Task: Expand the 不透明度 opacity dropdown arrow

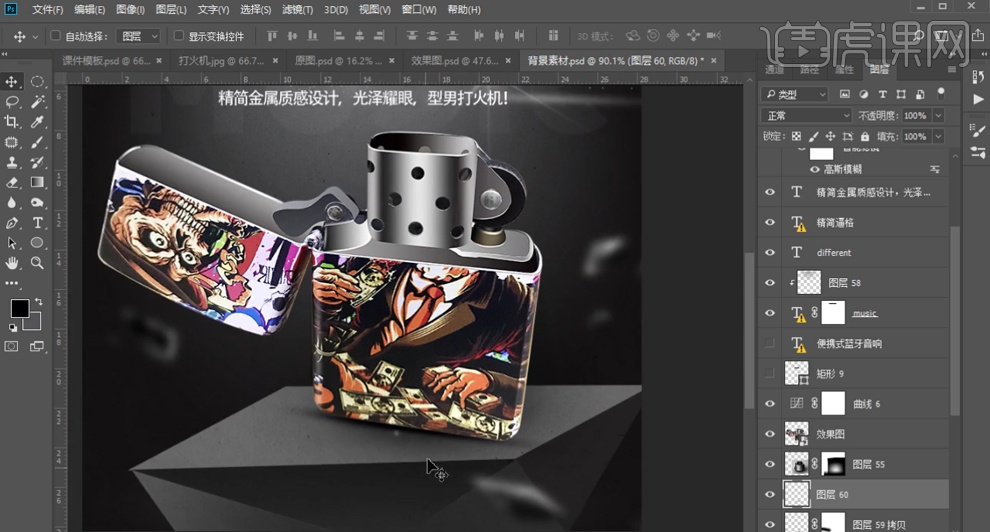Action: point(936,115)
